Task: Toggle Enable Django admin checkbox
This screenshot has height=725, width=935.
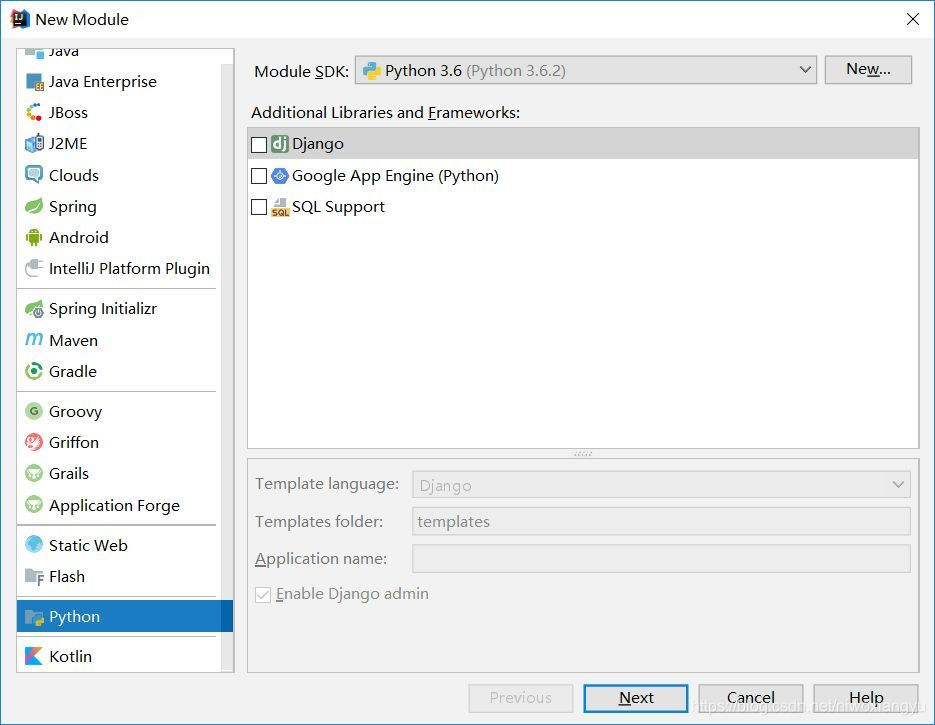Action: coord(263,594)
